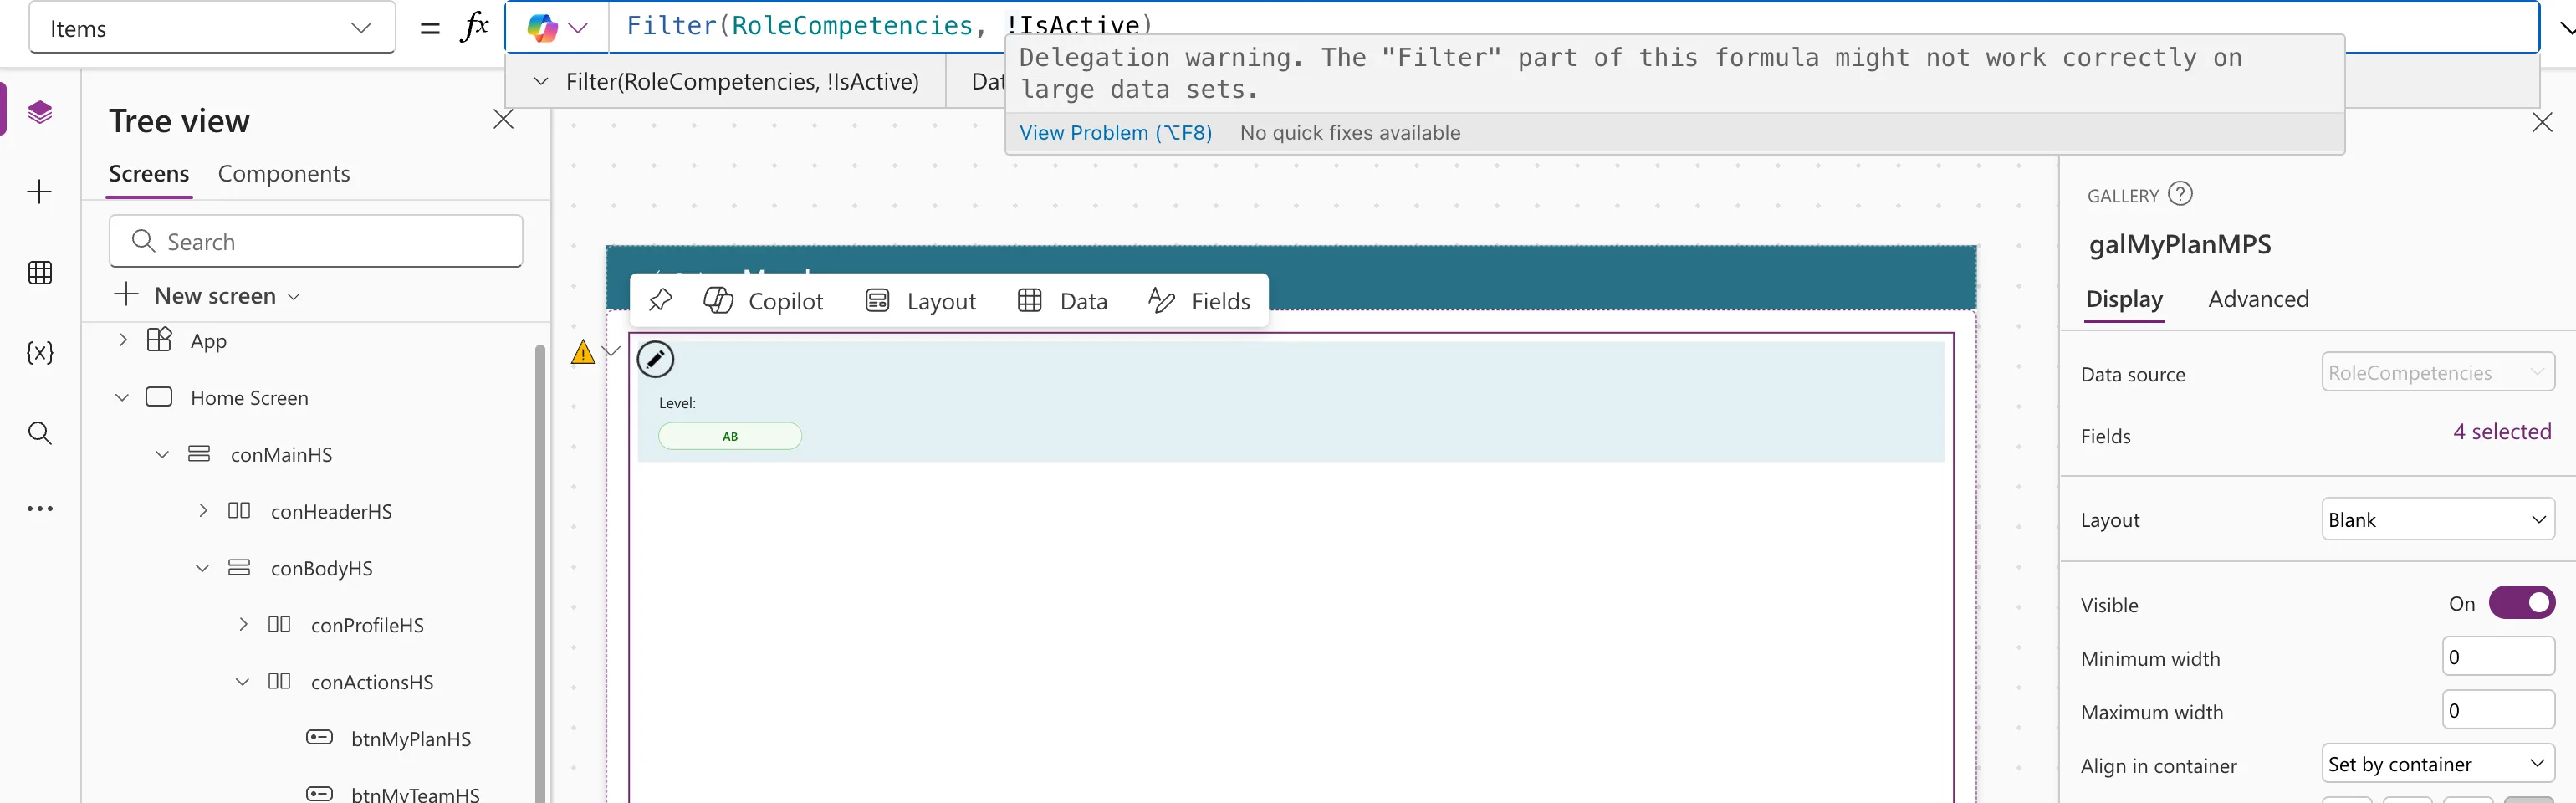Screen dimensions: 2576x803
Task: Open the Copilot formula dropdown chevron
Action: point(578,28)
